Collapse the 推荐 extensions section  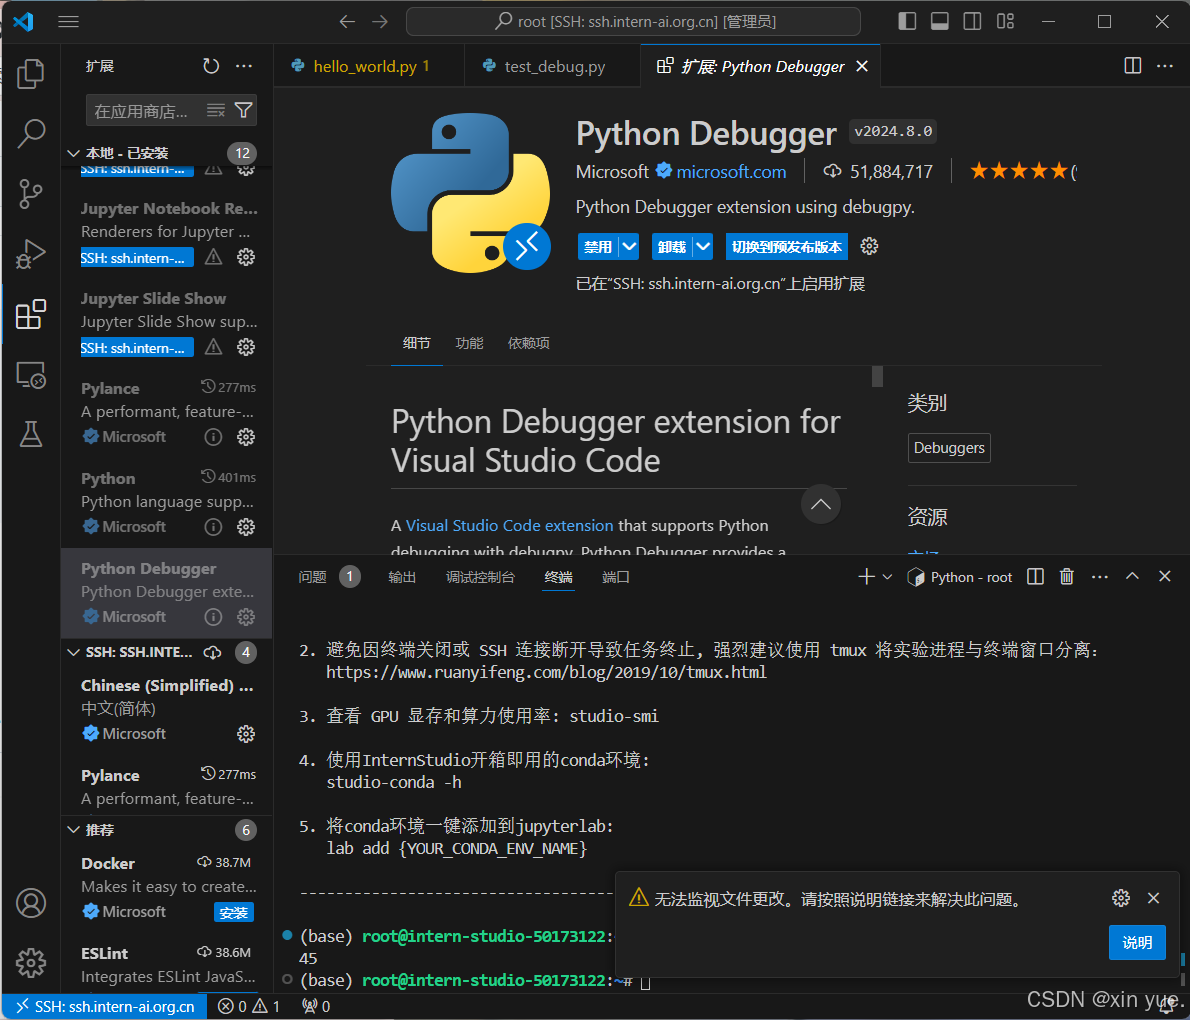pos(73,829)
